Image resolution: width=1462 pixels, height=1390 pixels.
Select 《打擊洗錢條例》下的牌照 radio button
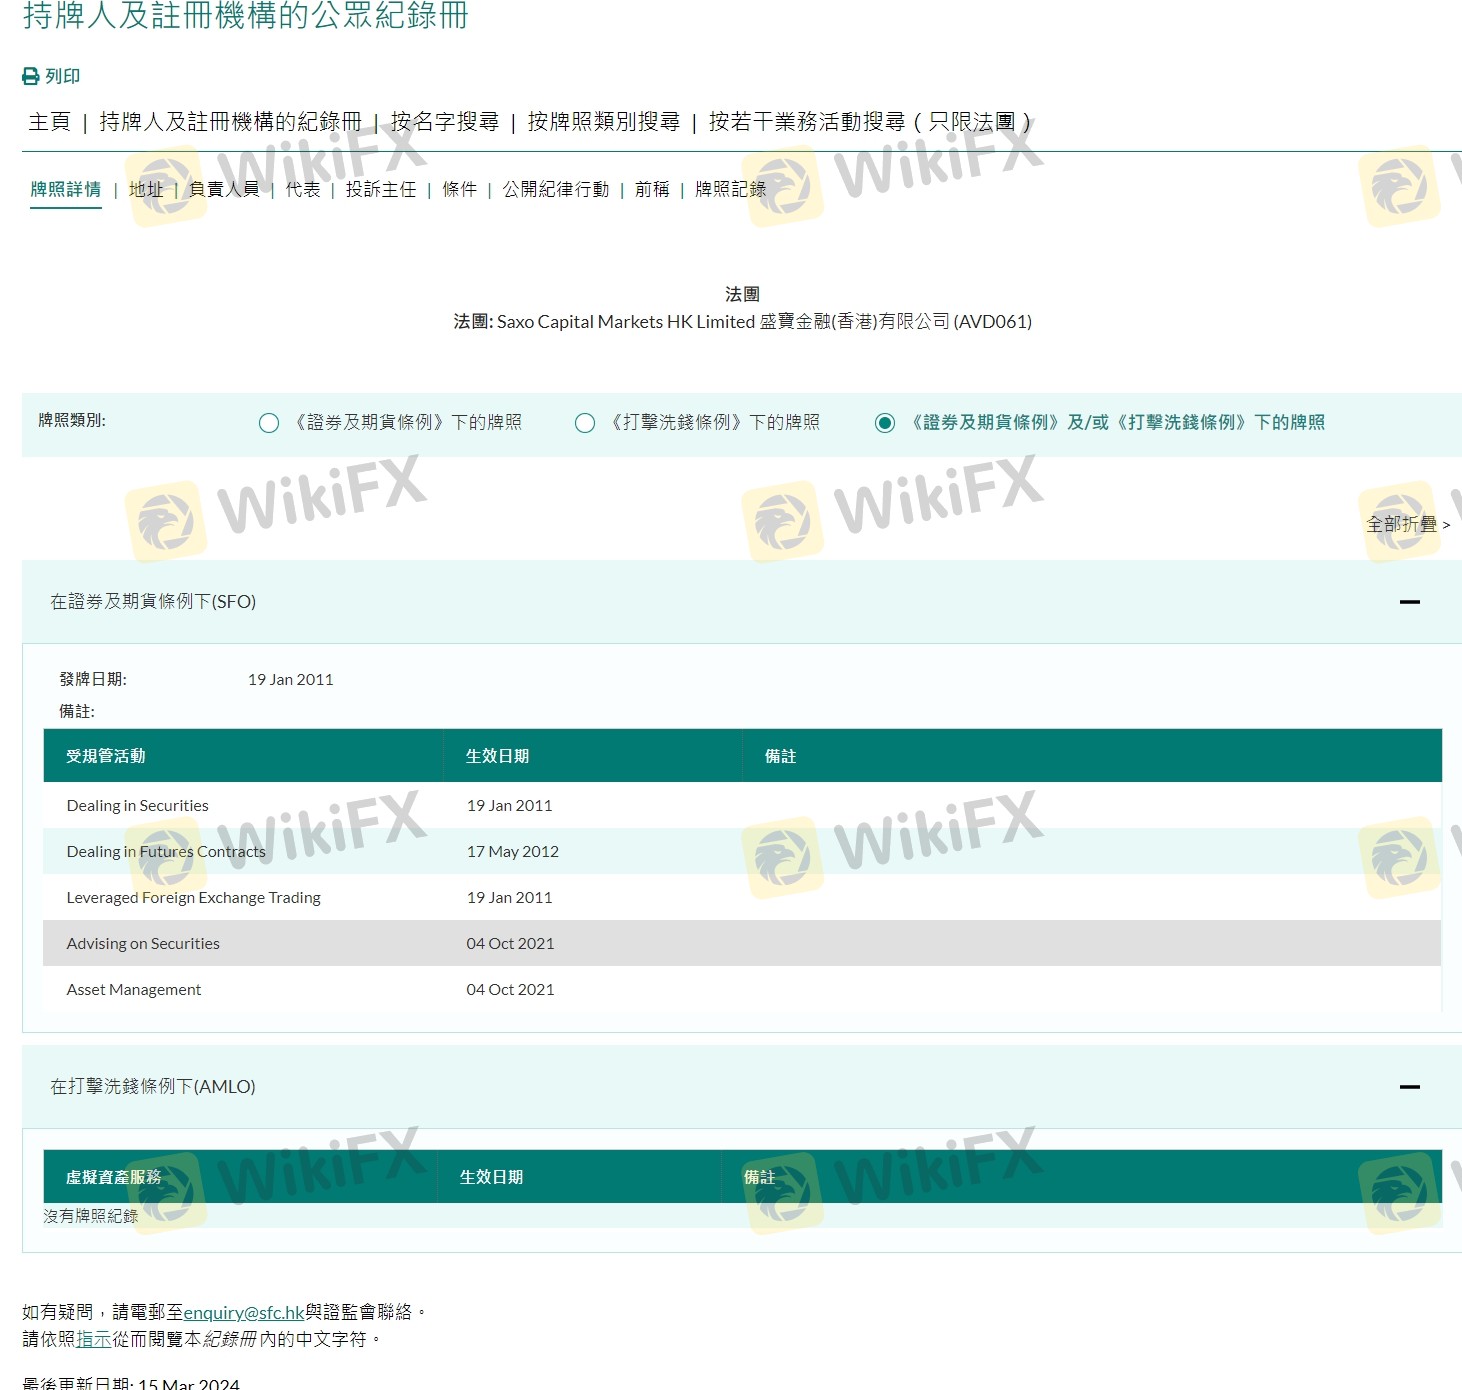(x=585, y=423)
